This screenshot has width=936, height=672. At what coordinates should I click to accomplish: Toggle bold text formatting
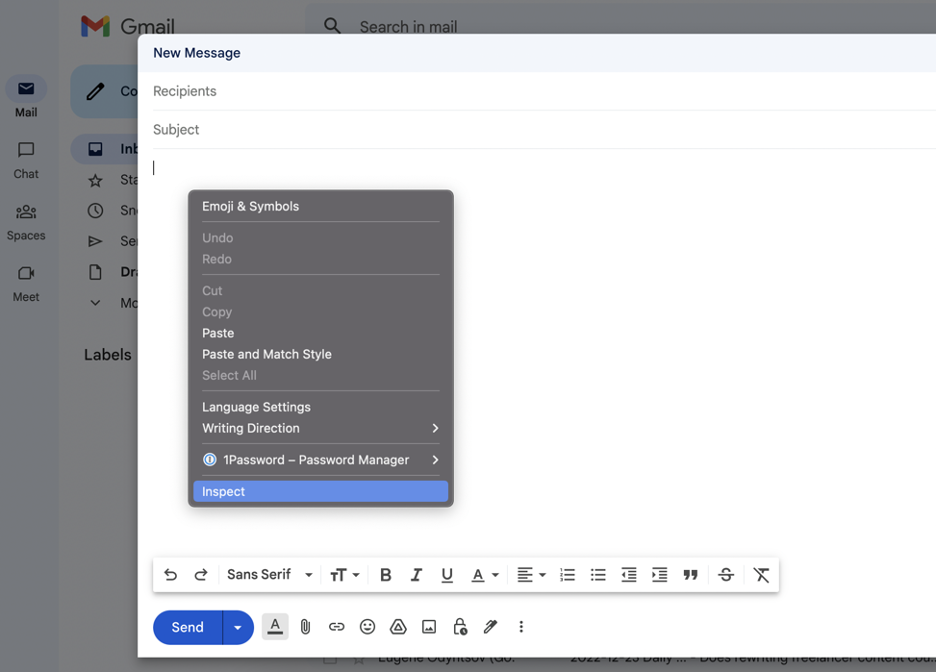pyautogui.click(x=386, y=575)
